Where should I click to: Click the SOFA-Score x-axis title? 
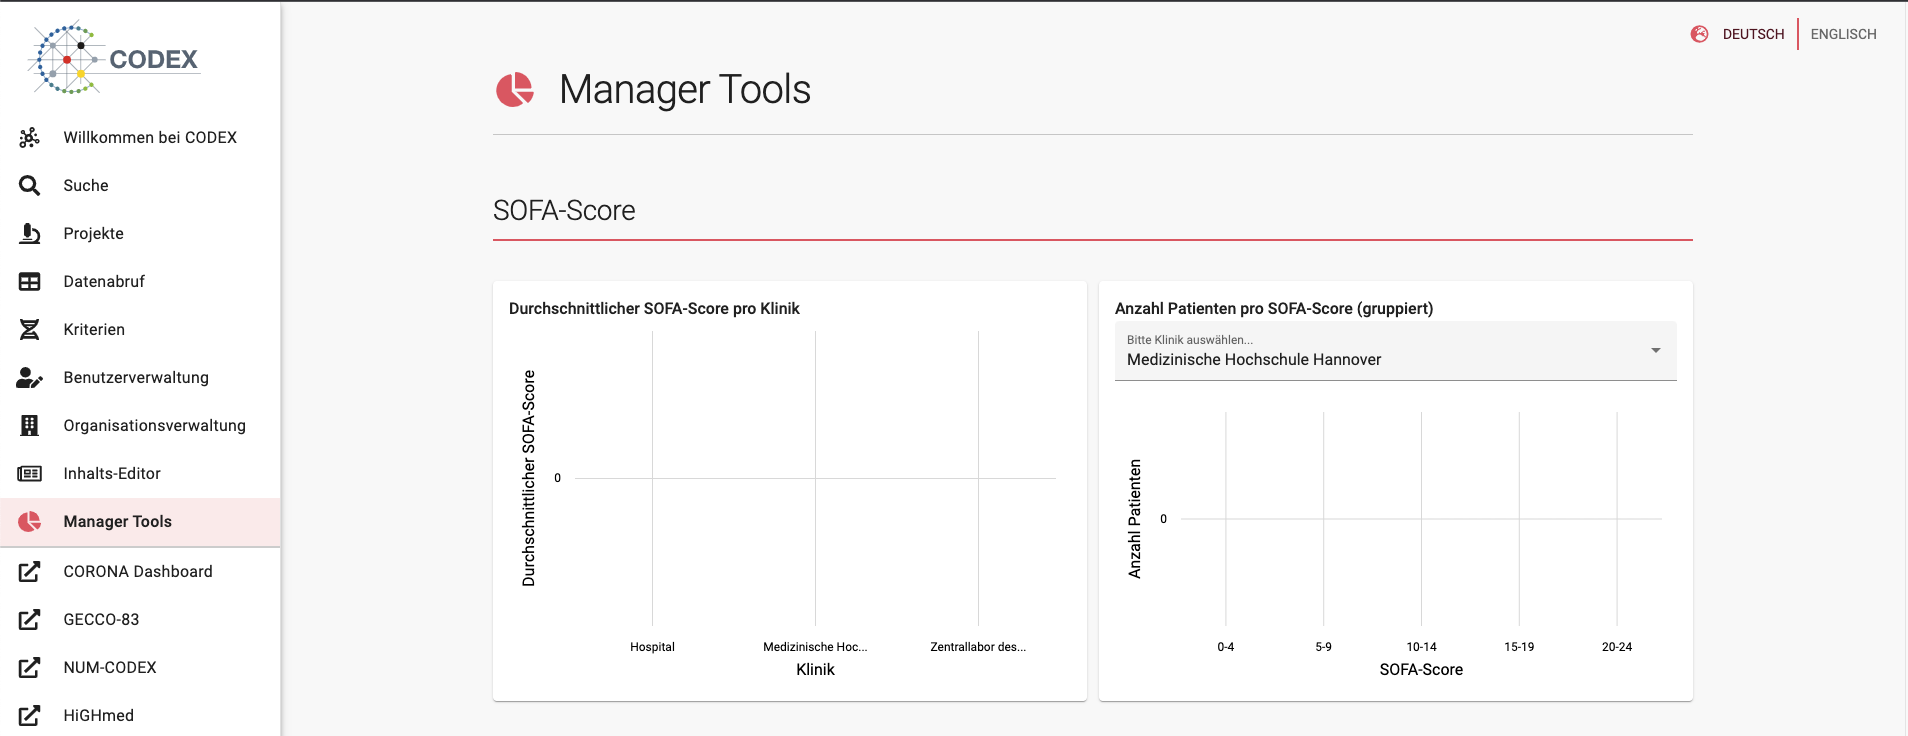point(1421,670)
